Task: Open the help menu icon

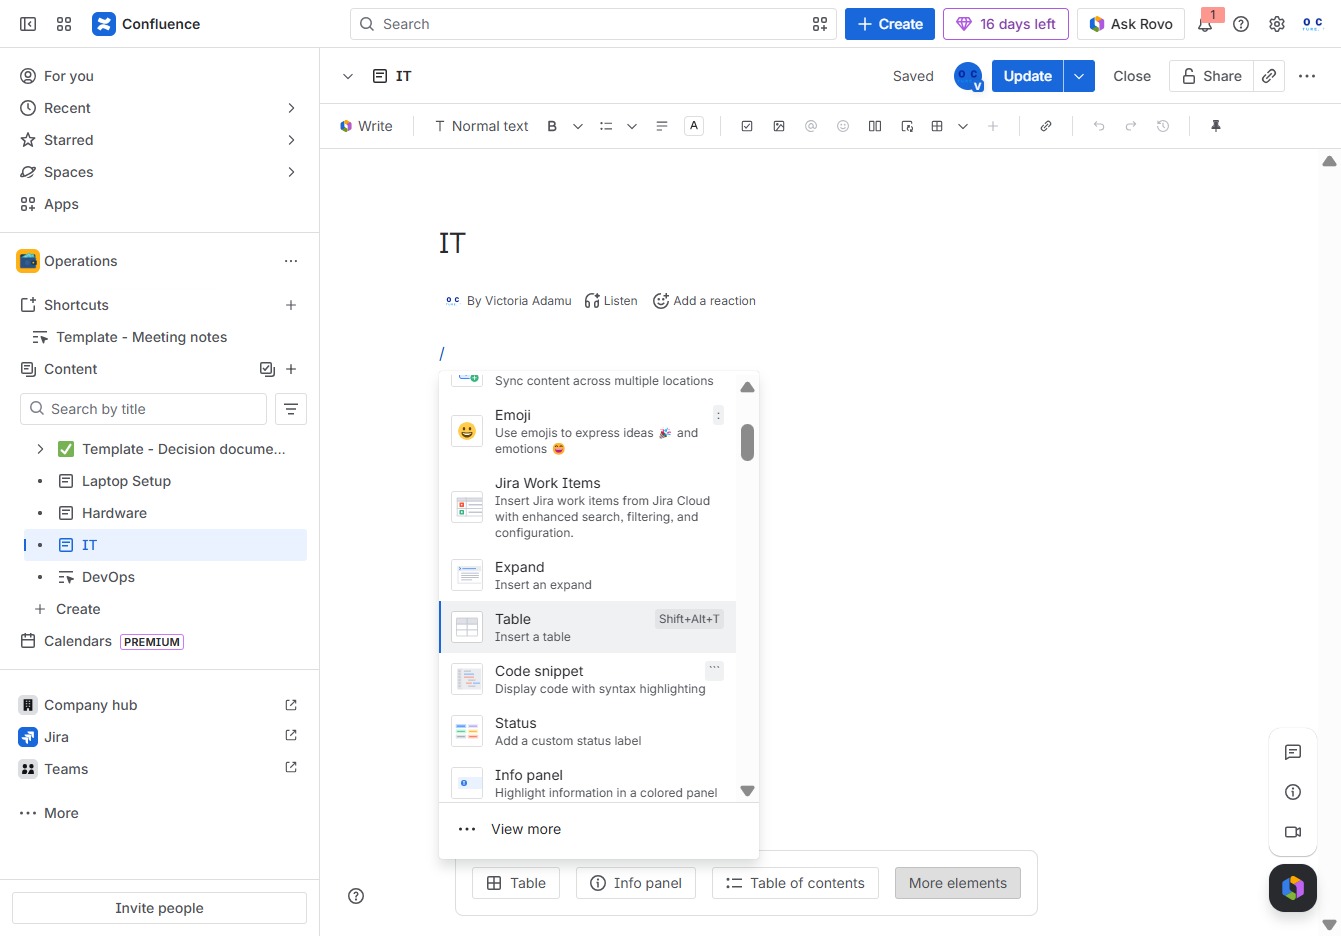Action: [1241, 24]
